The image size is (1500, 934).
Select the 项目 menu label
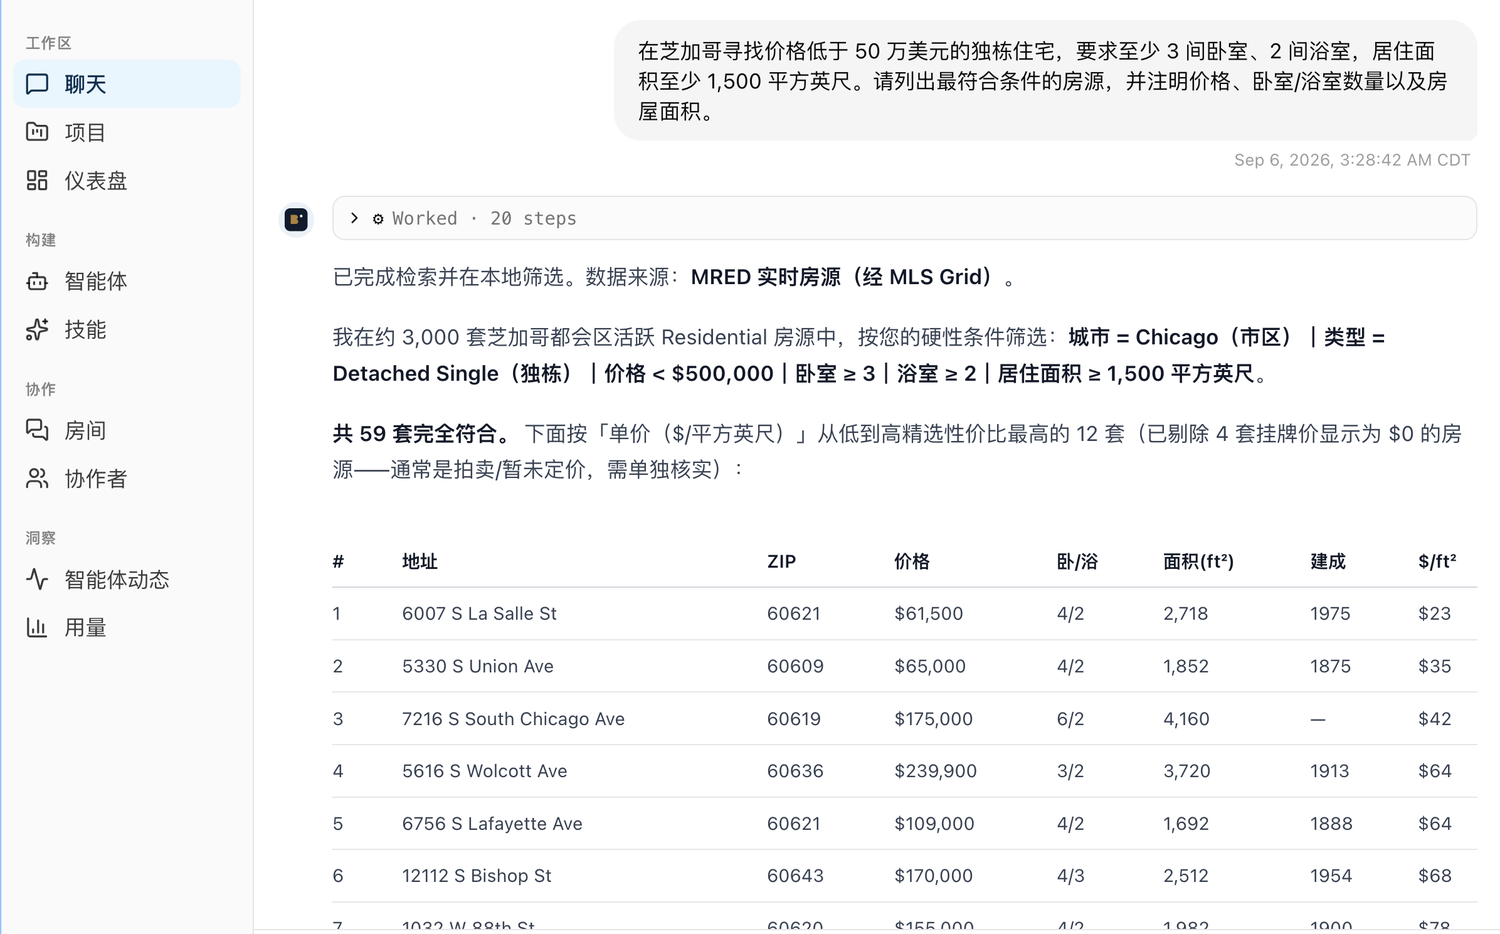click(x=85, y=132)
